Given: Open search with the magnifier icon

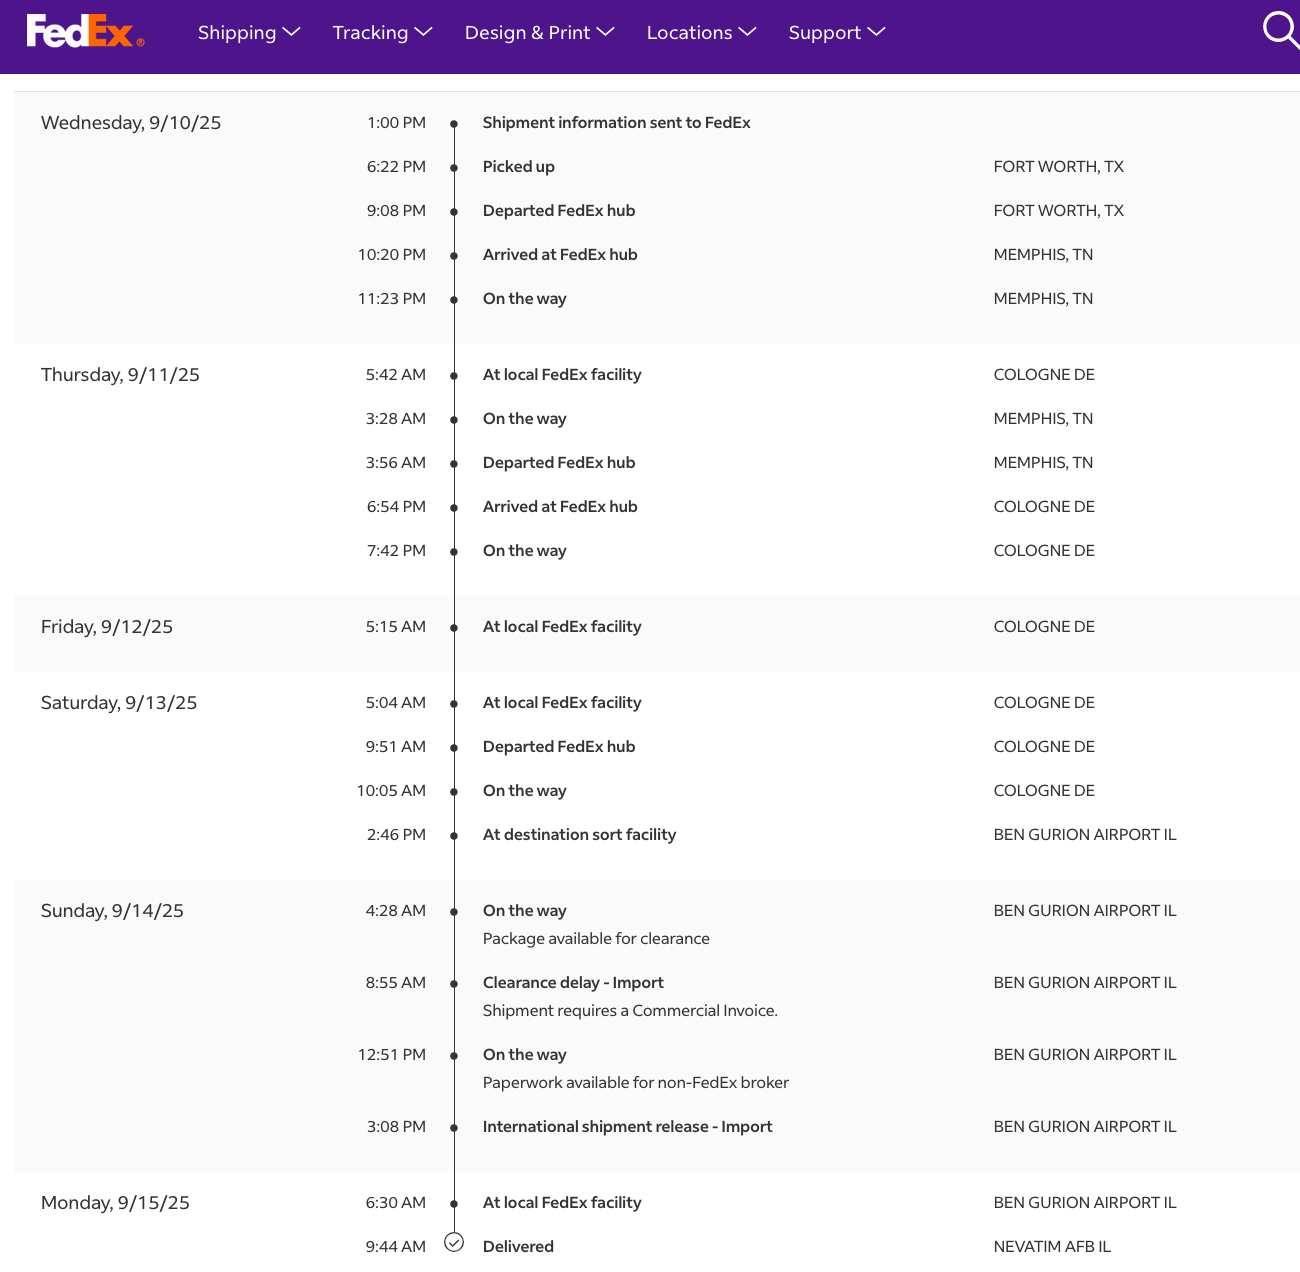Looking at the screenshot, I should (x=1279, y=29).
